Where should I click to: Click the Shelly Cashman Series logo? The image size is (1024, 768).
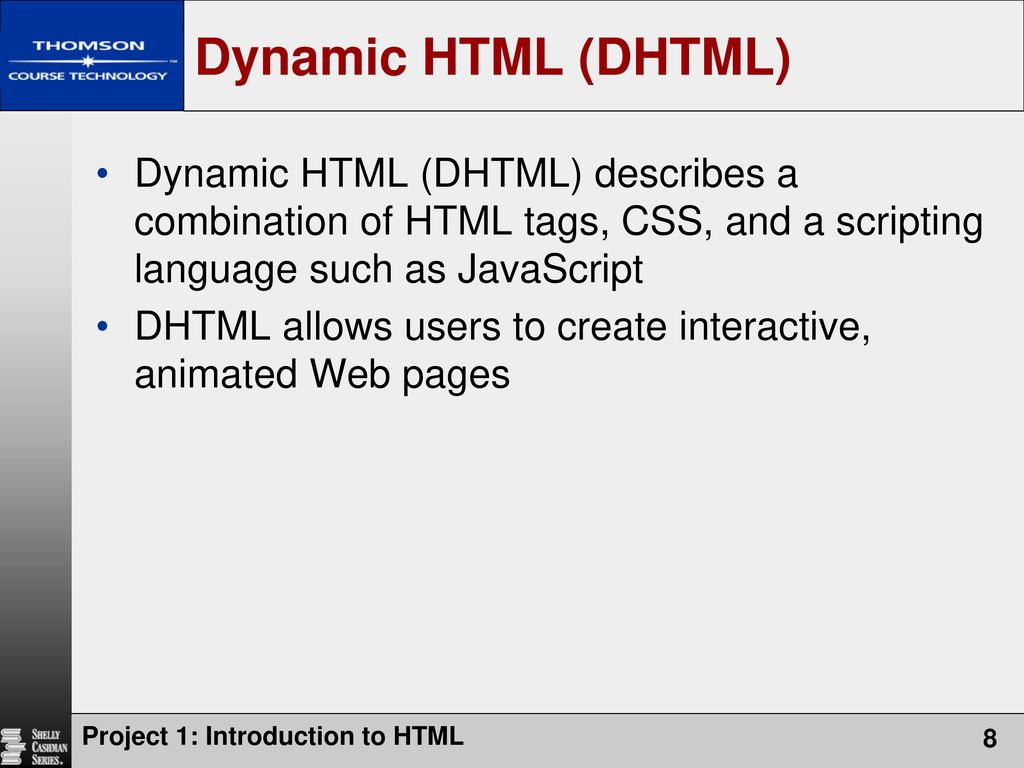click(x=35, y=746)
